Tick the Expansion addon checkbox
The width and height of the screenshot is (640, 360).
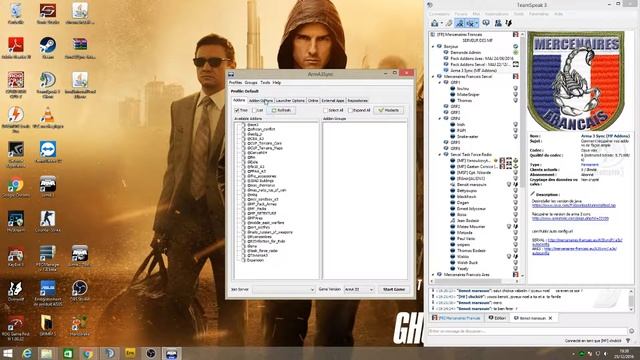point(244,260)
